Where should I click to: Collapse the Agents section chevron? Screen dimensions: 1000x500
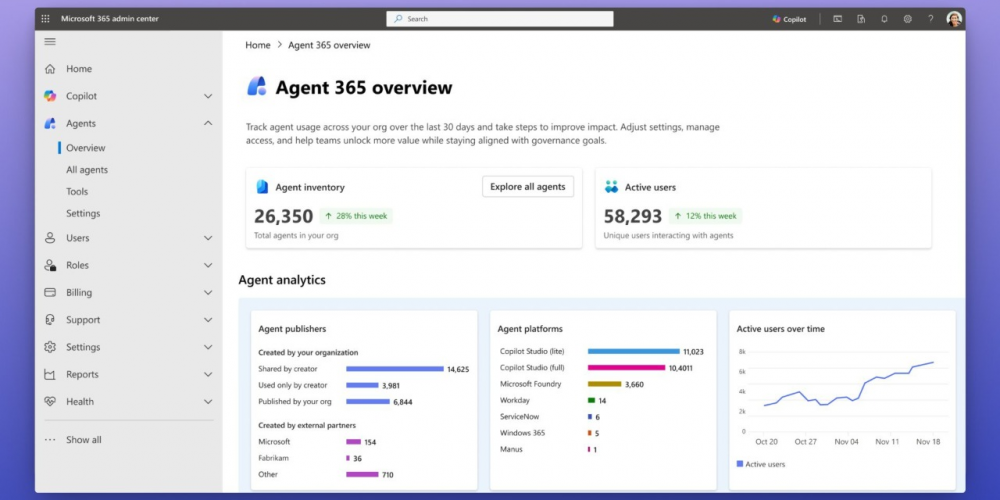pos(208,123)
